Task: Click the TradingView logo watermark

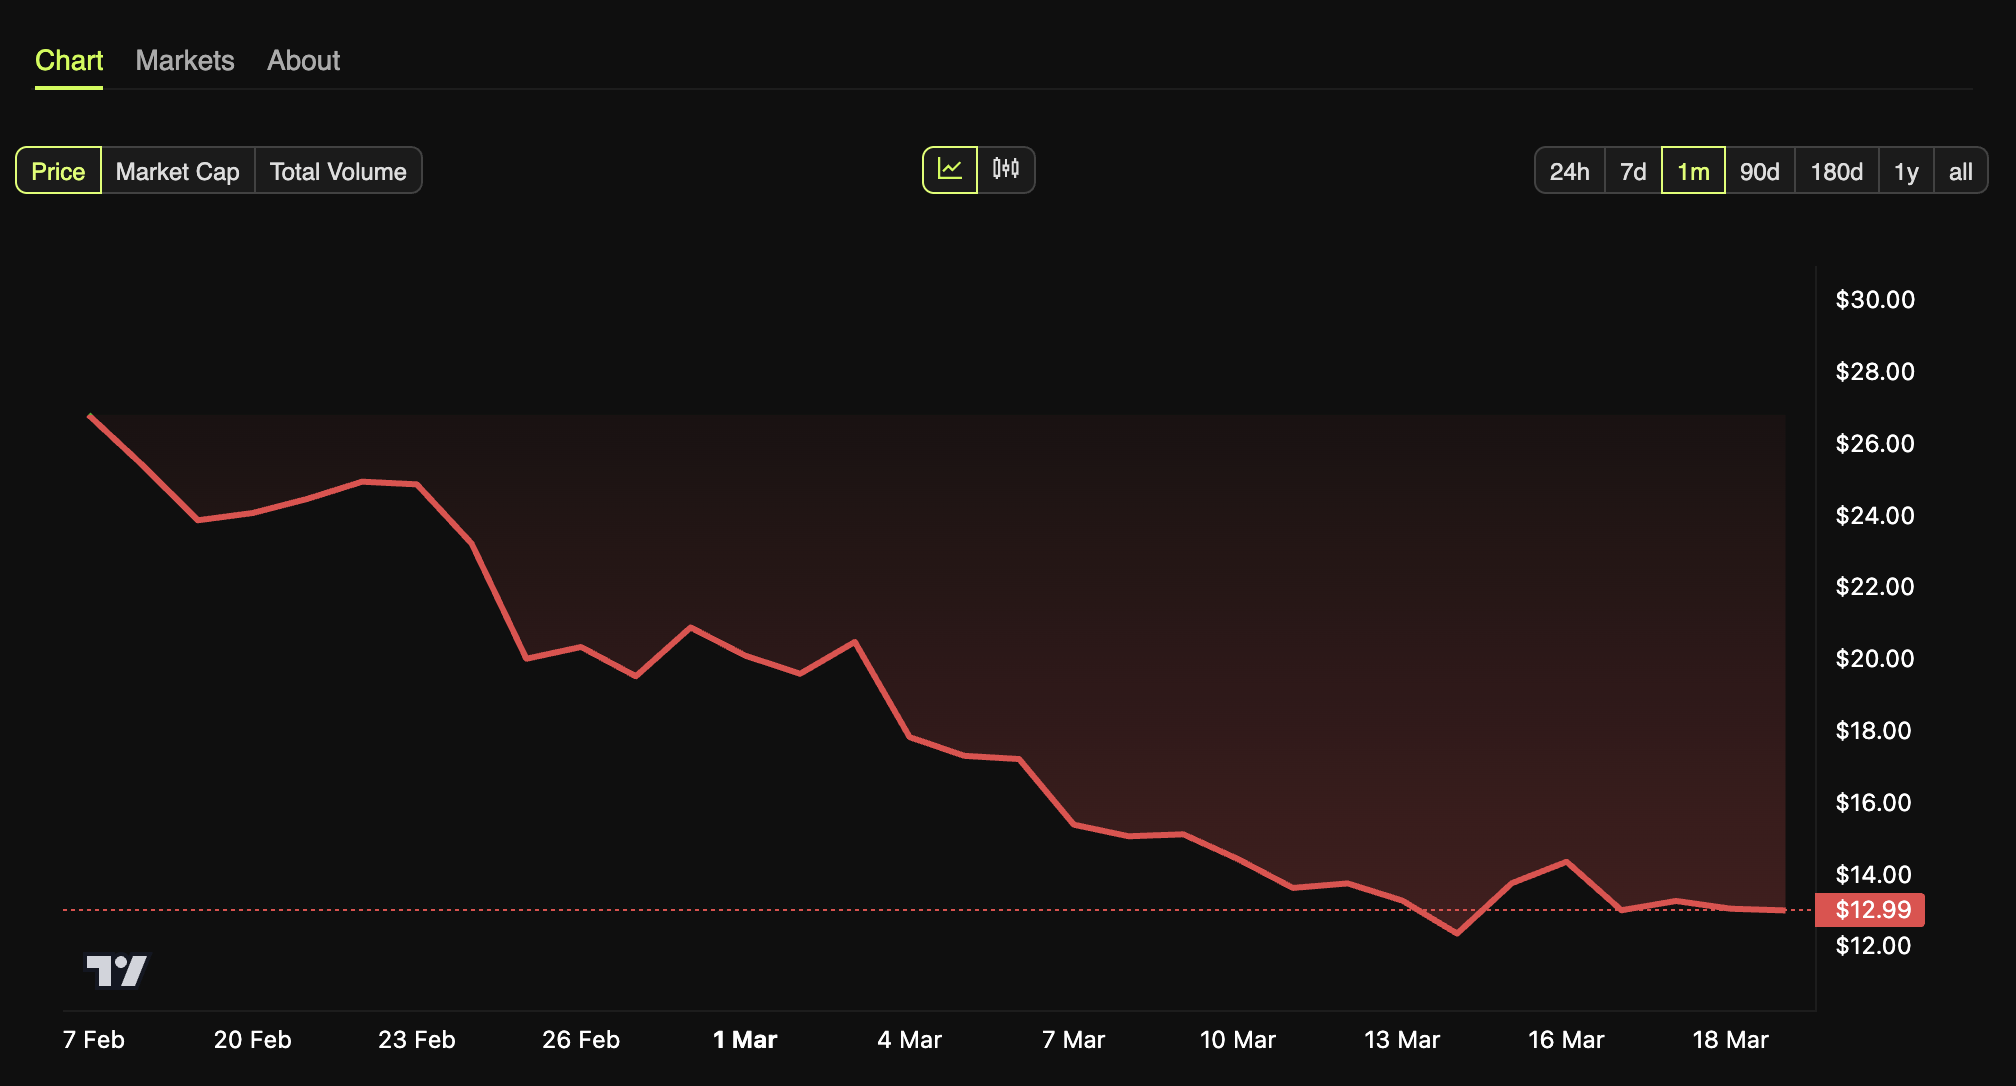Action: [x=117, y=970]
